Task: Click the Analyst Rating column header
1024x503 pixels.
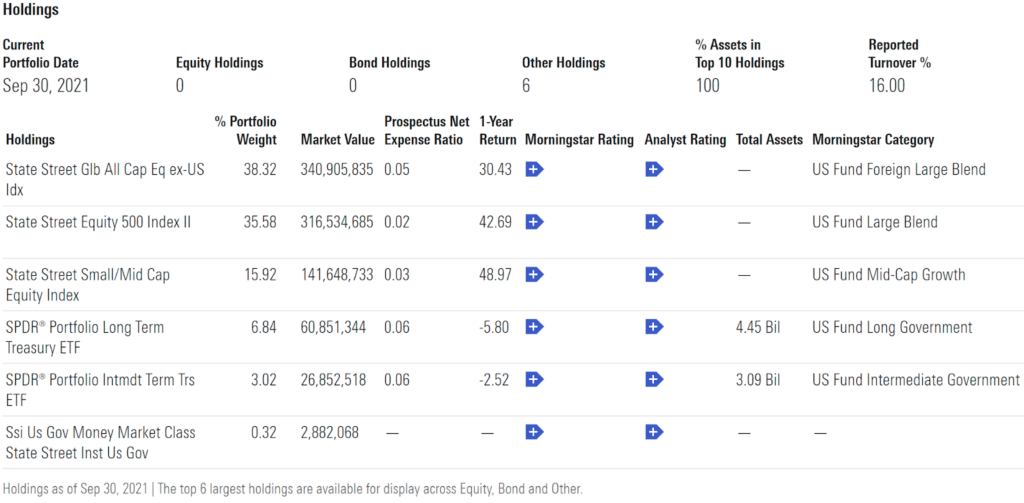Action: 685,140
